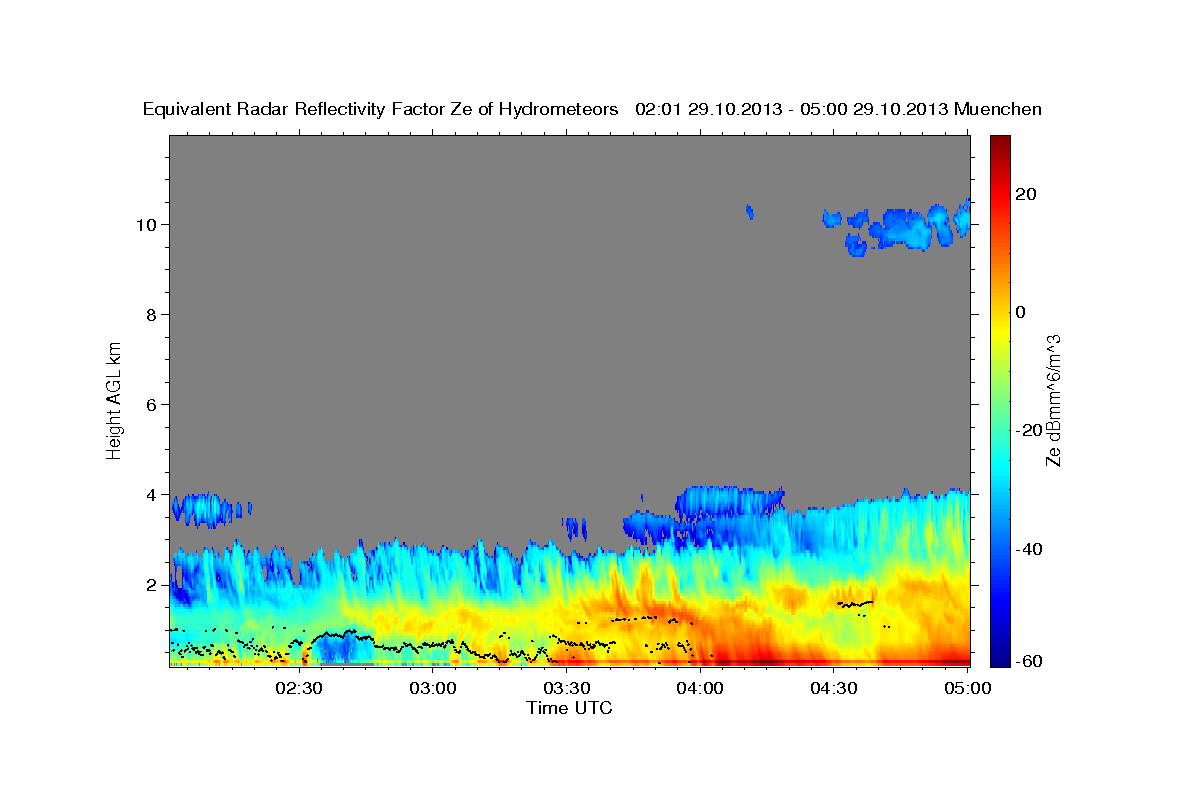The width and height of the screenshot is (1200, 800).
Task: Click the colorbar tick label -20
Action: tap(1027, 430)
